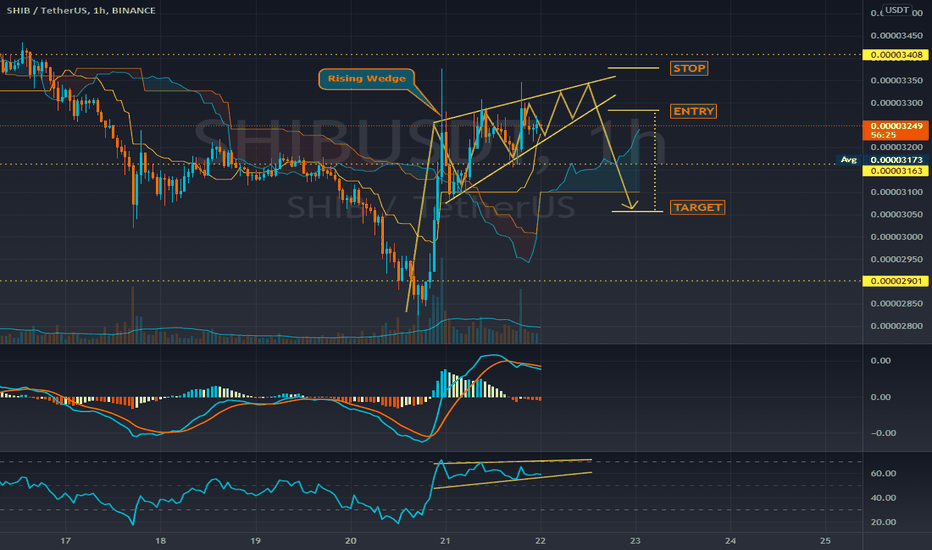Click date 24 on the time axis
Image resolution: width=932 pixels, height=550 pixels.
731,540
